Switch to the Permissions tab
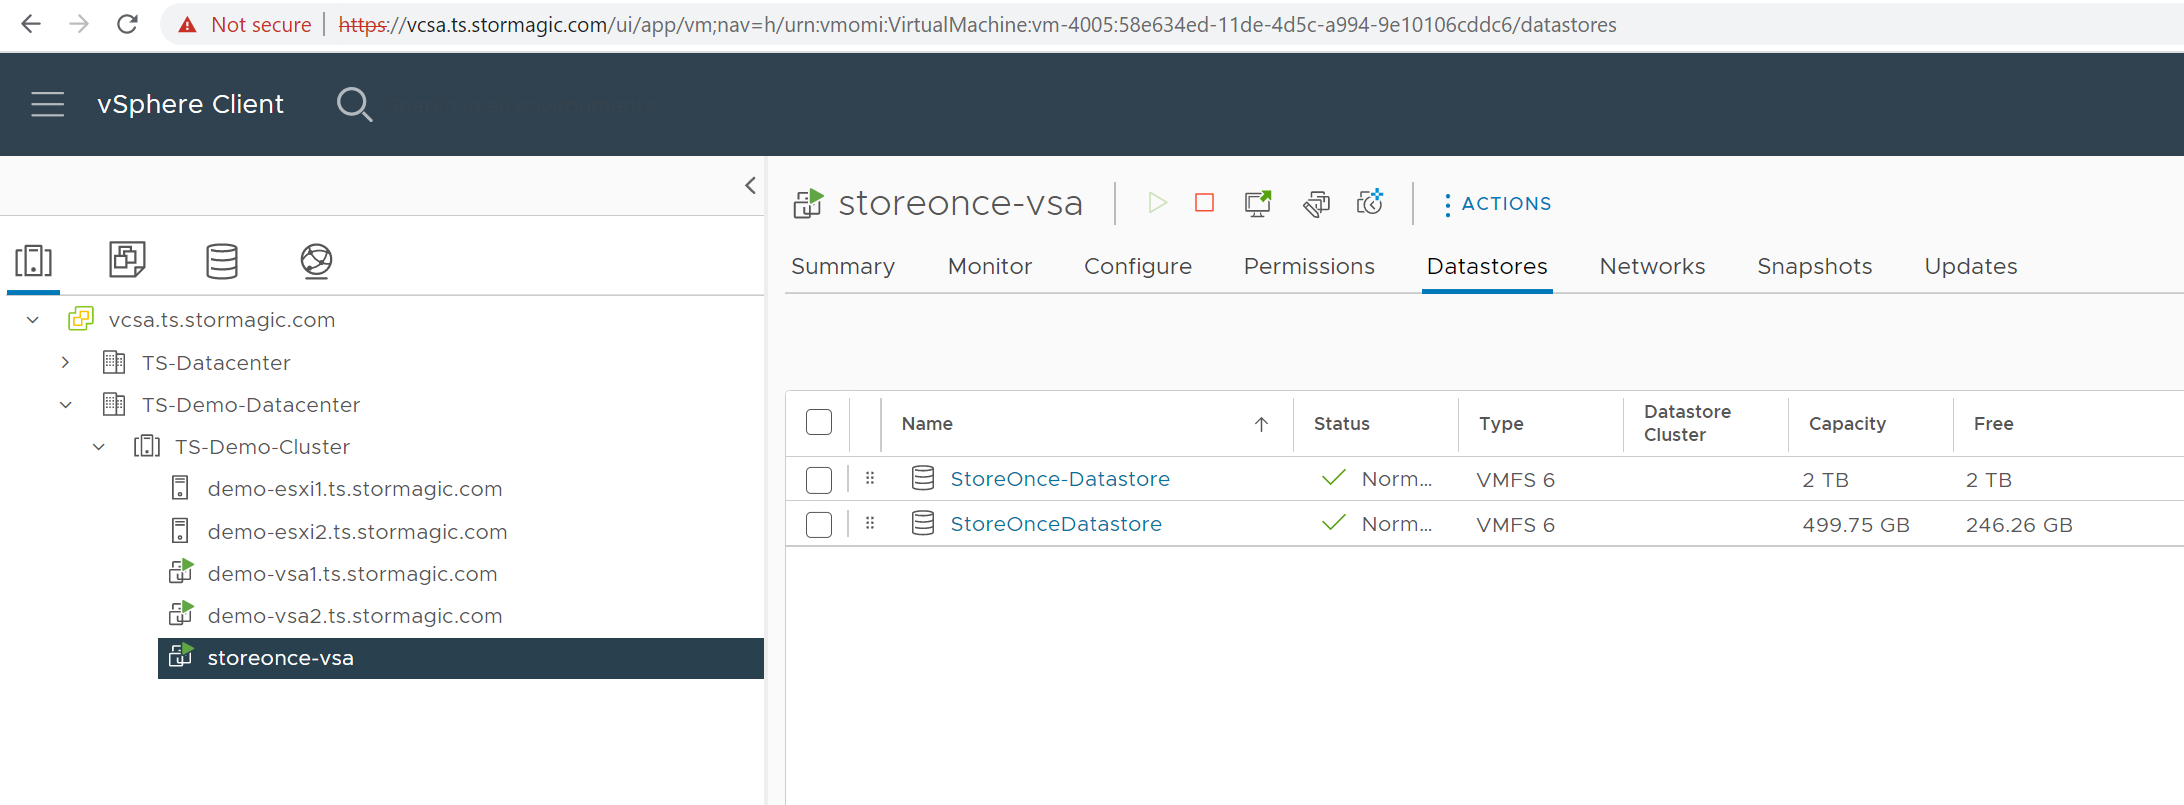Screen dimensions: 2184x805 tap(1309, 266)
